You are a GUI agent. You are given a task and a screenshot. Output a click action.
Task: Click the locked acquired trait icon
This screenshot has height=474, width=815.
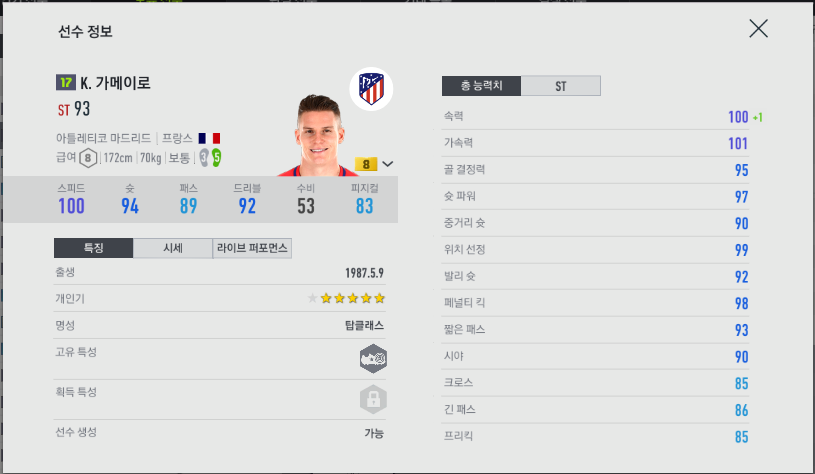pyautogui.click(x=373, y=399)
